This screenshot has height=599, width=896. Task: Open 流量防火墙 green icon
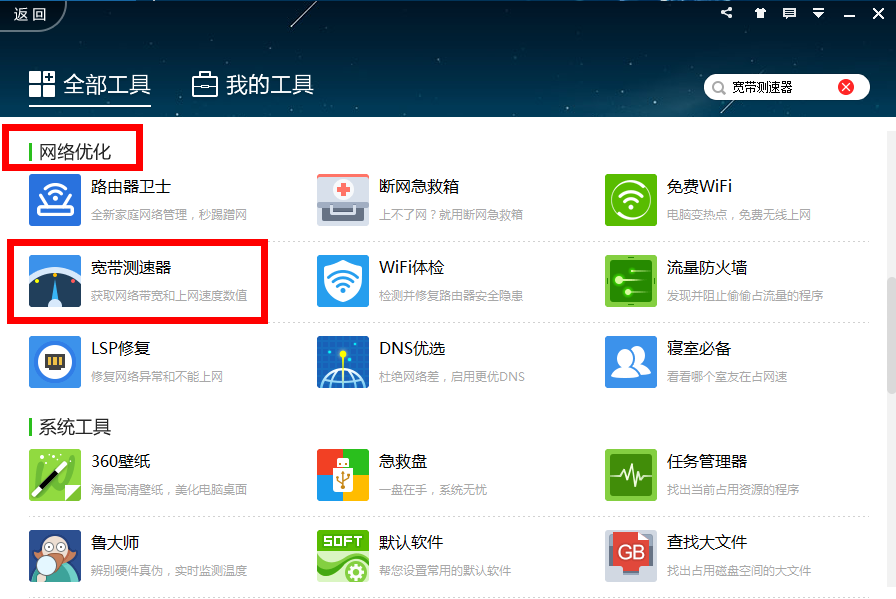tap(631, 281)
